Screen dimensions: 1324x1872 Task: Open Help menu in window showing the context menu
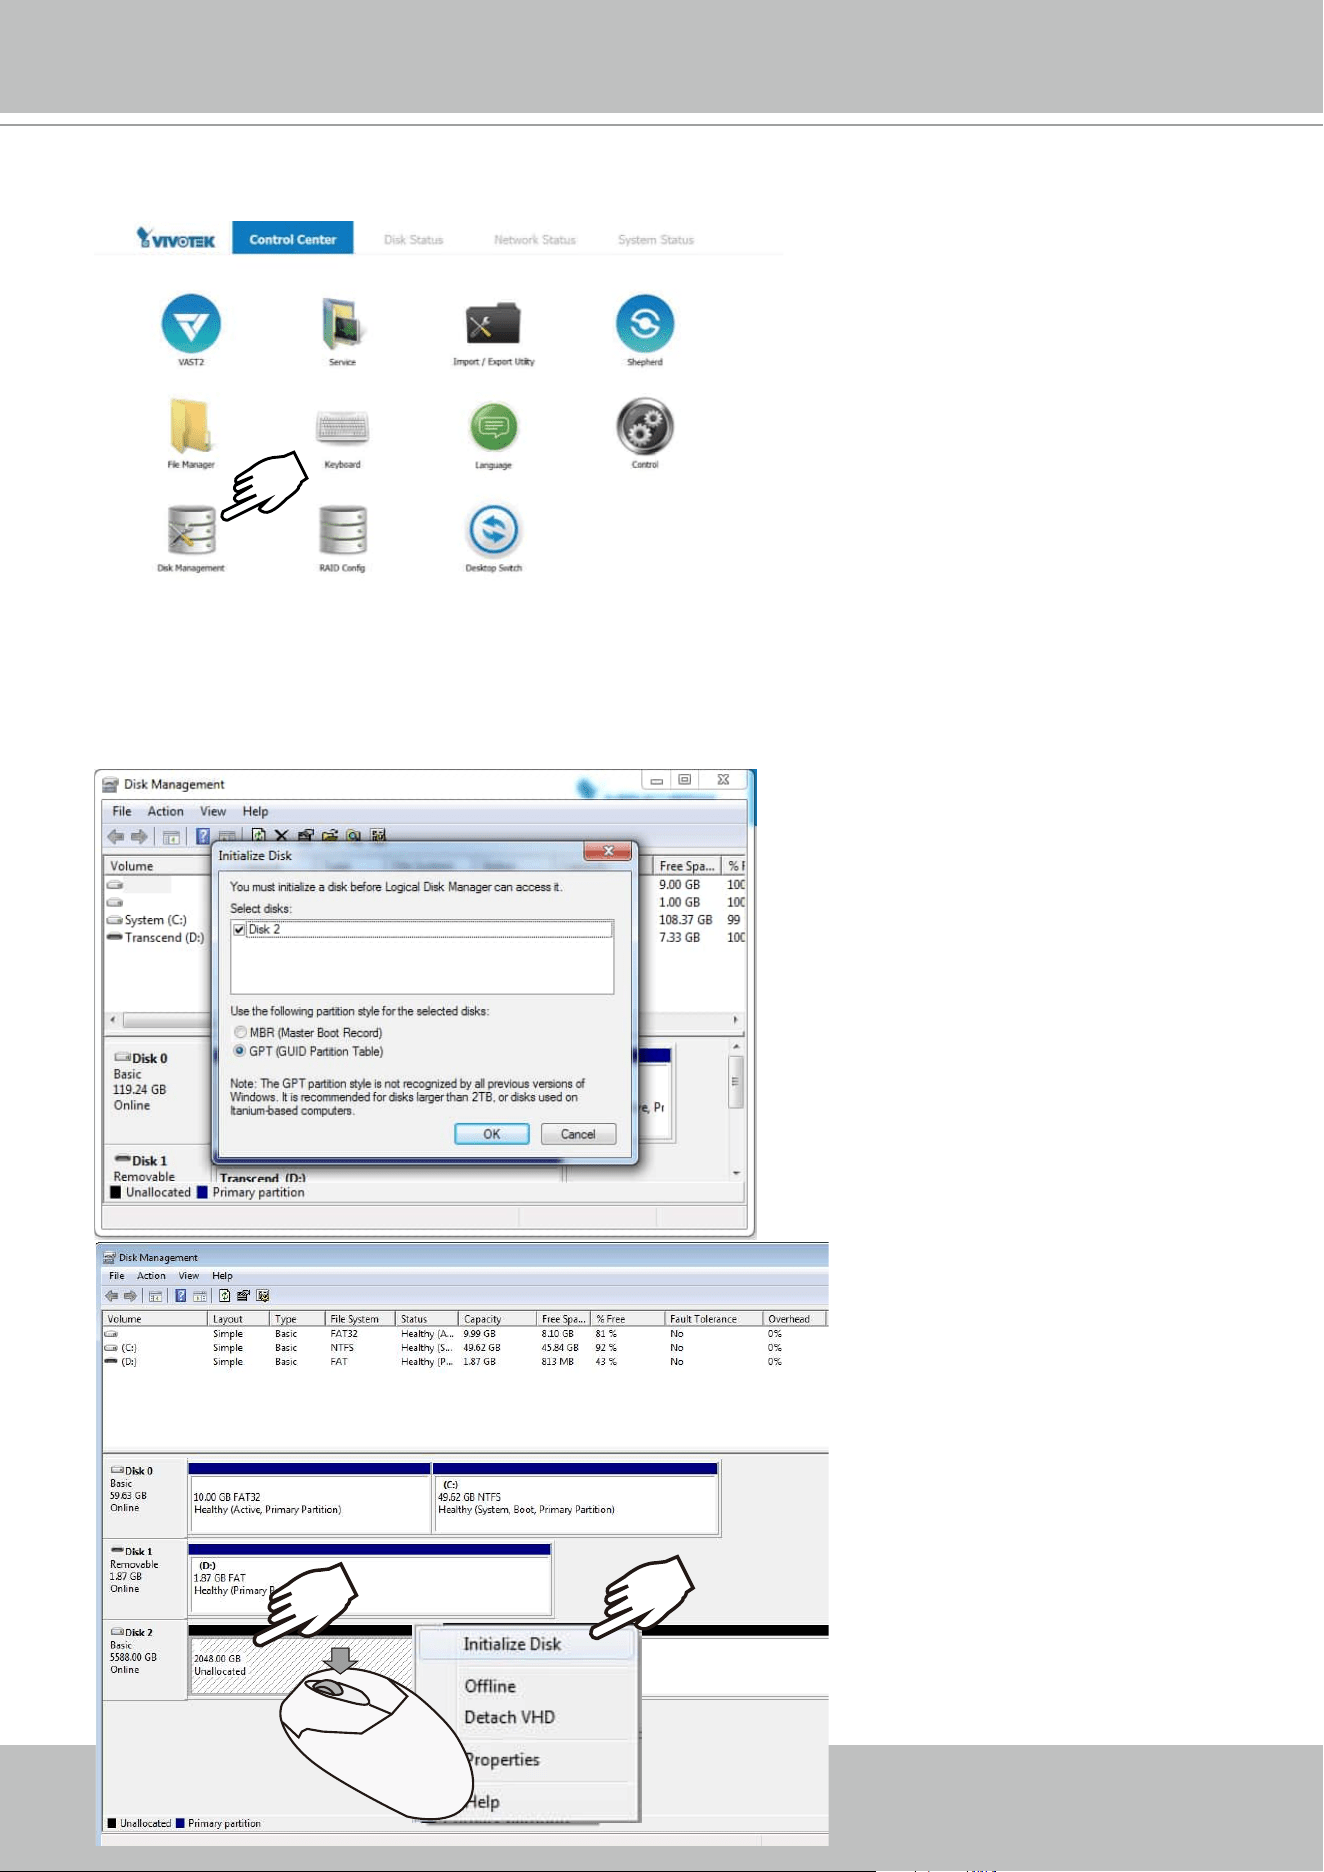point(222,1276)
